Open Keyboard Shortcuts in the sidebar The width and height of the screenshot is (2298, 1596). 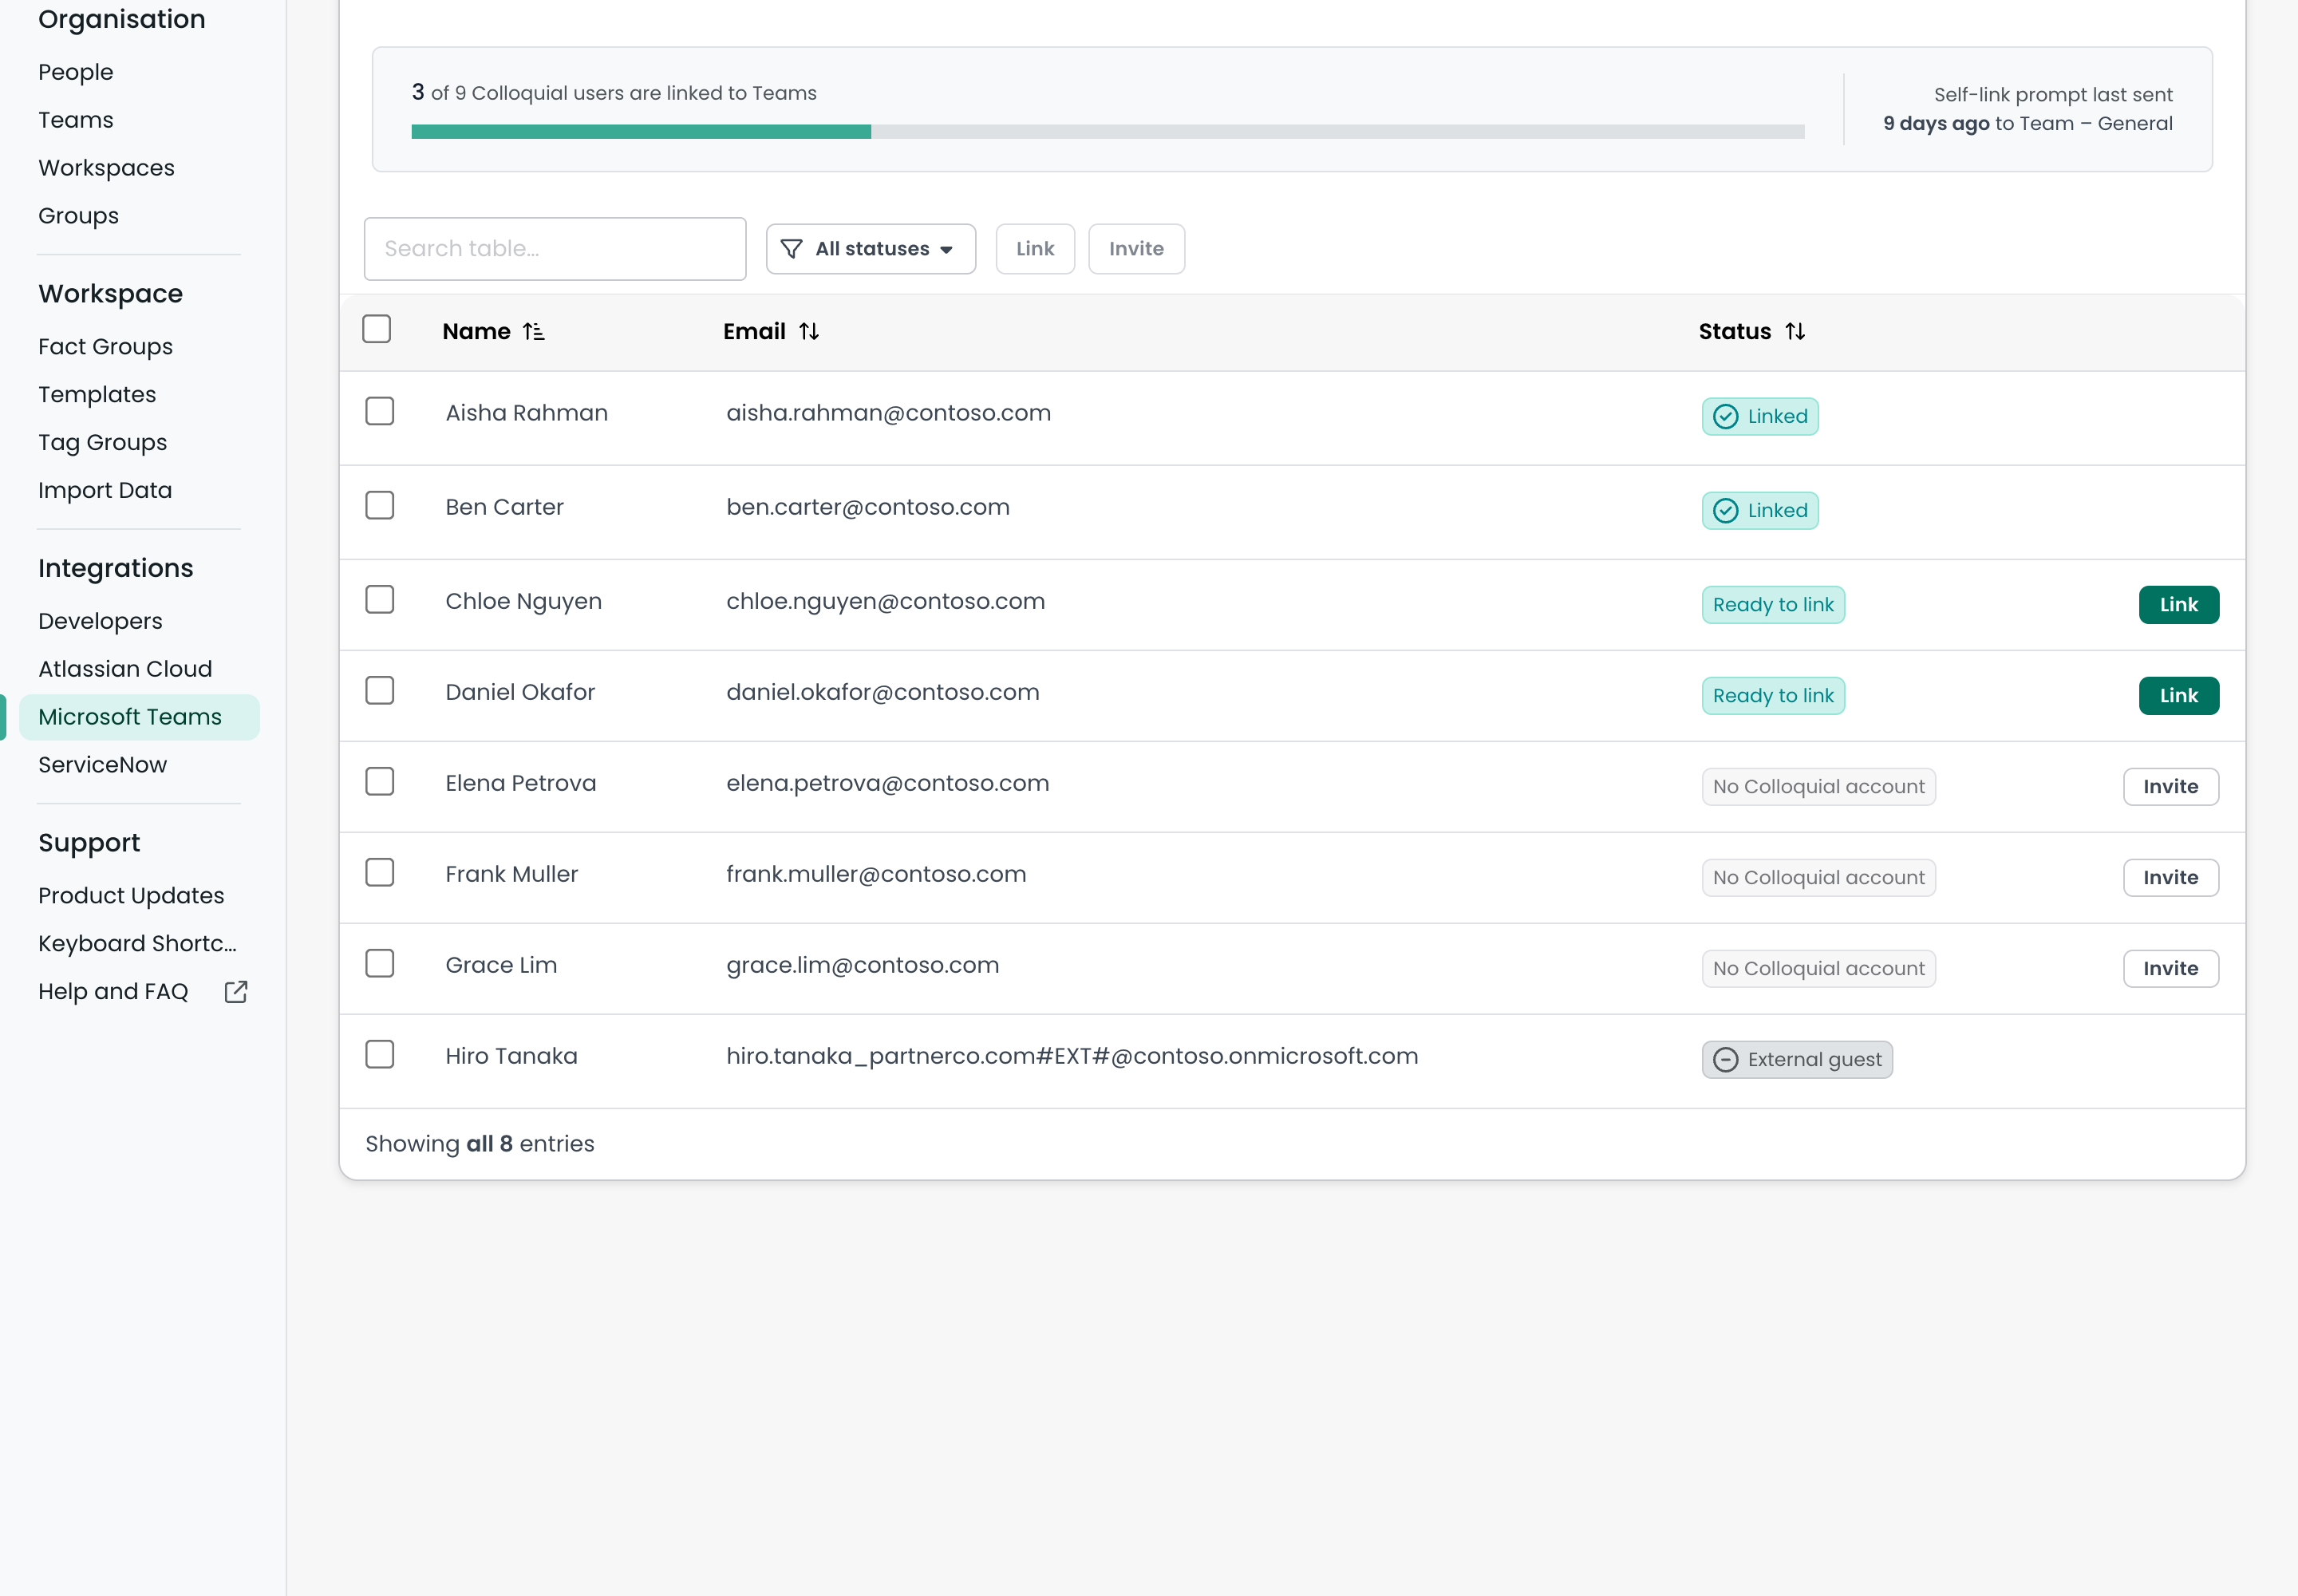[138, 944]
